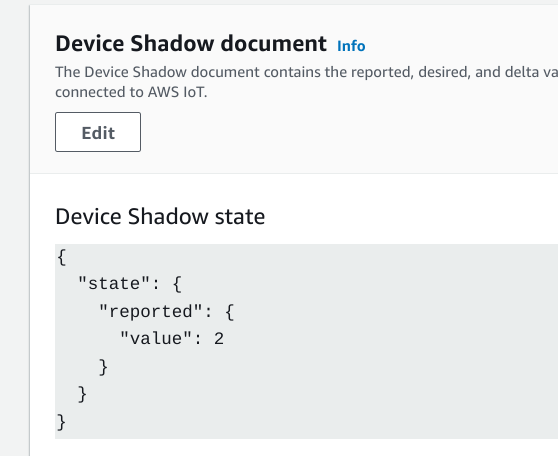Viewport: 558px width, 456px height.
Task: Click the opening brace after "reported":
Action: (230, 312)
